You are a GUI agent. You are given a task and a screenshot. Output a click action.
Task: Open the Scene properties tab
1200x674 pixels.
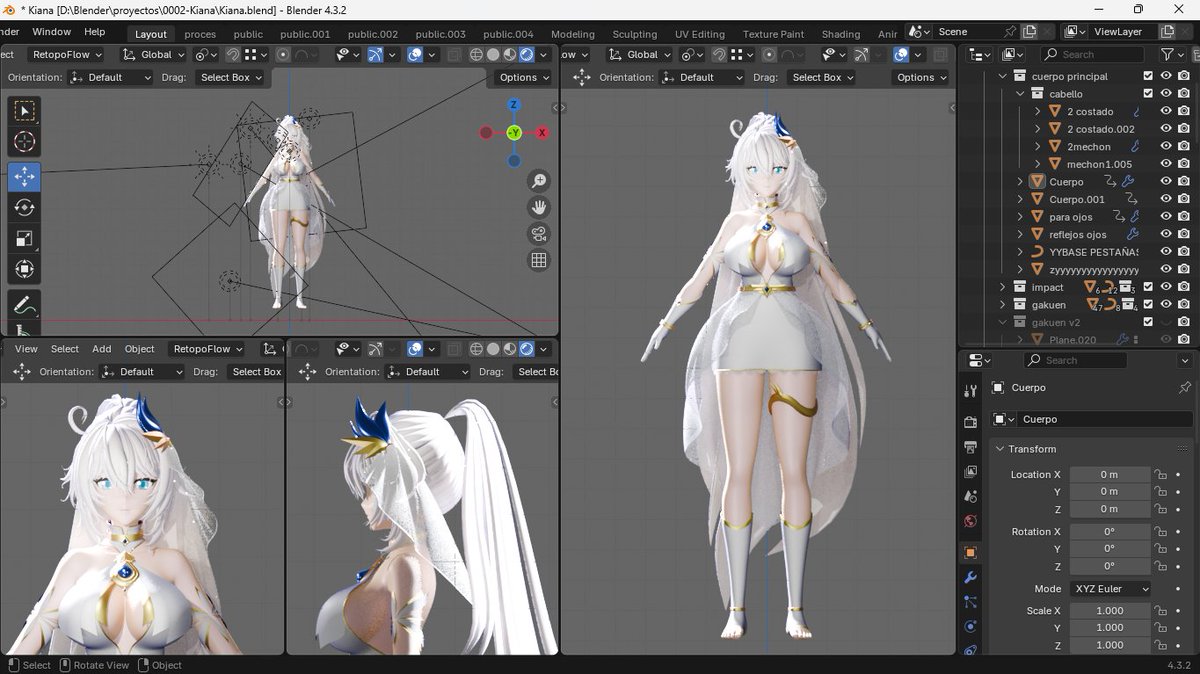coord(969,496)
